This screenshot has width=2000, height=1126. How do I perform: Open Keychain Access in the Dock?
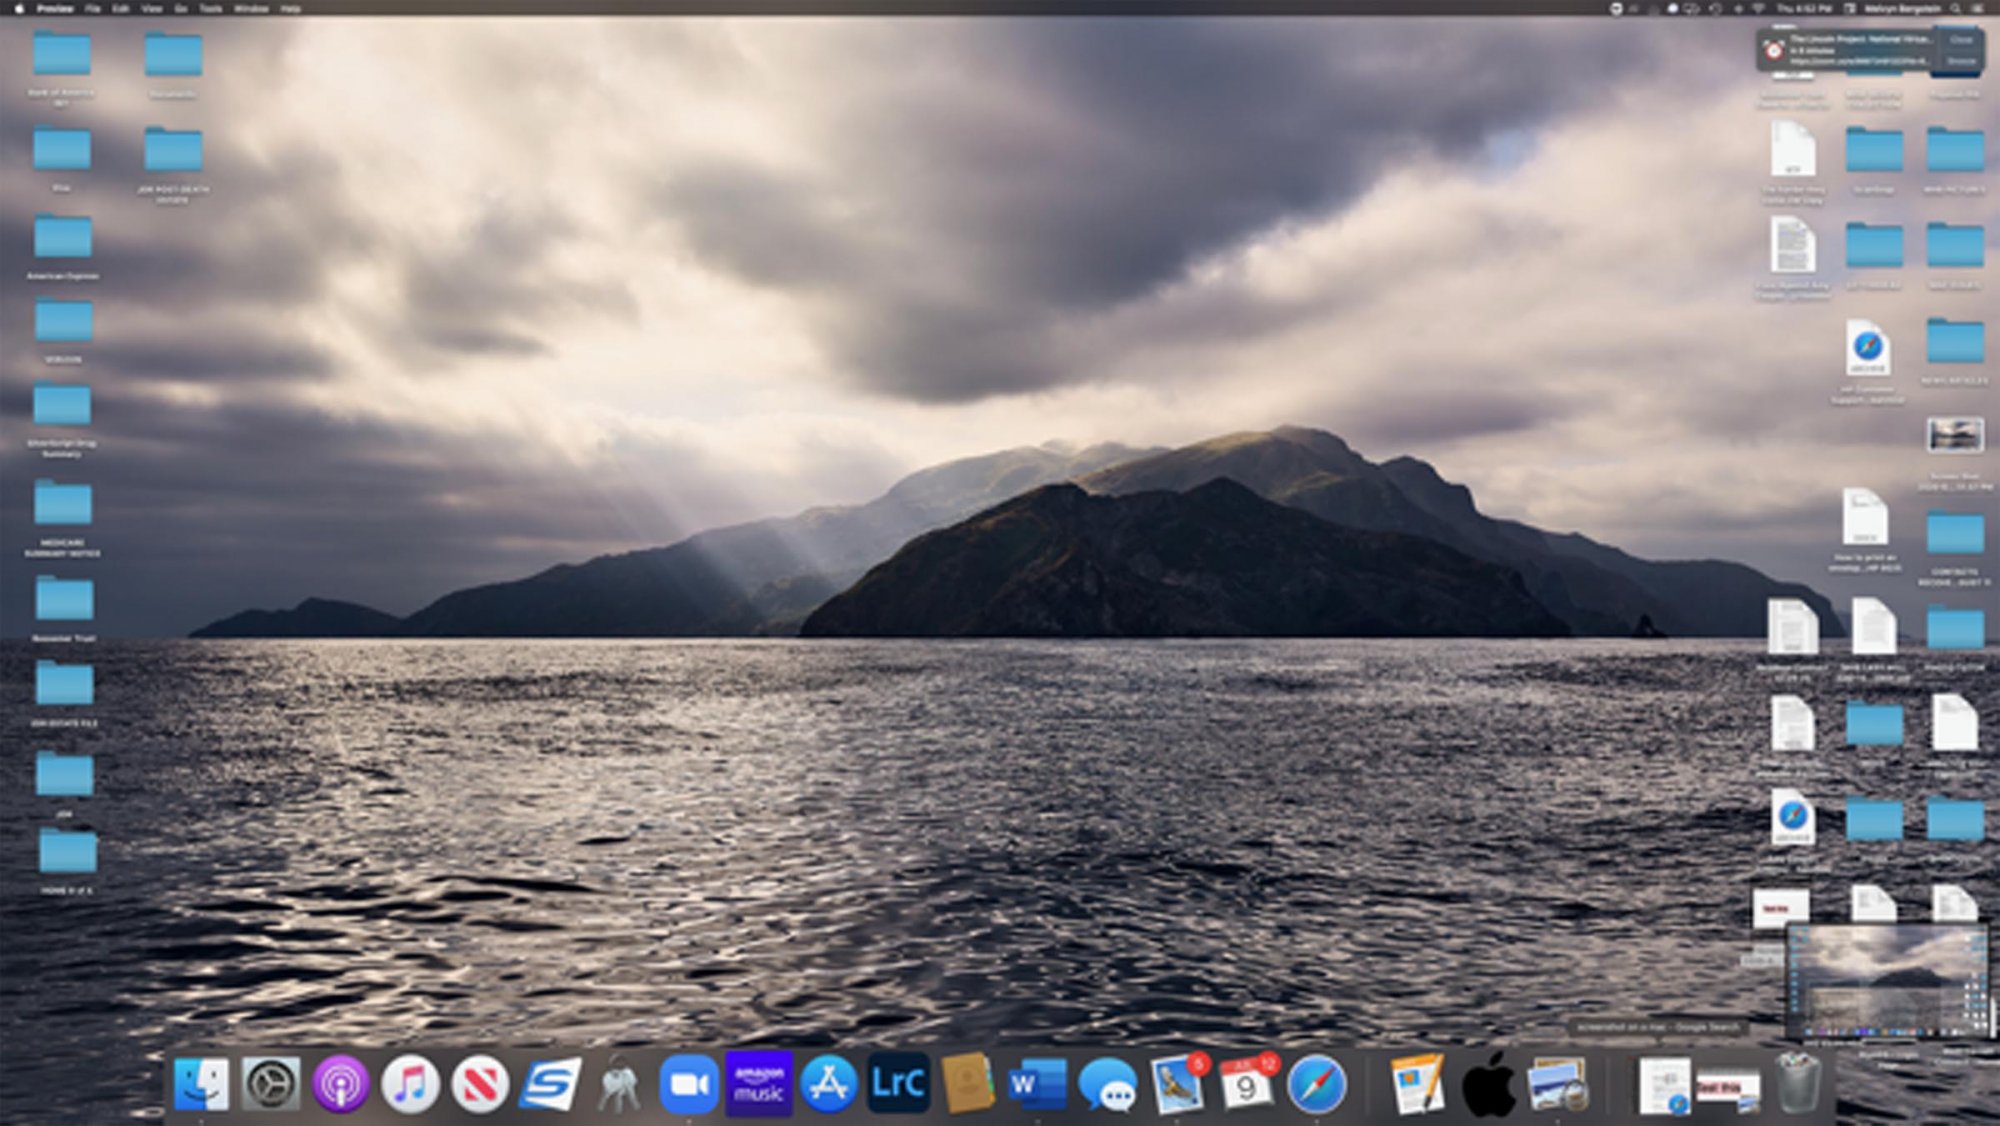(x=619, y=1084)
